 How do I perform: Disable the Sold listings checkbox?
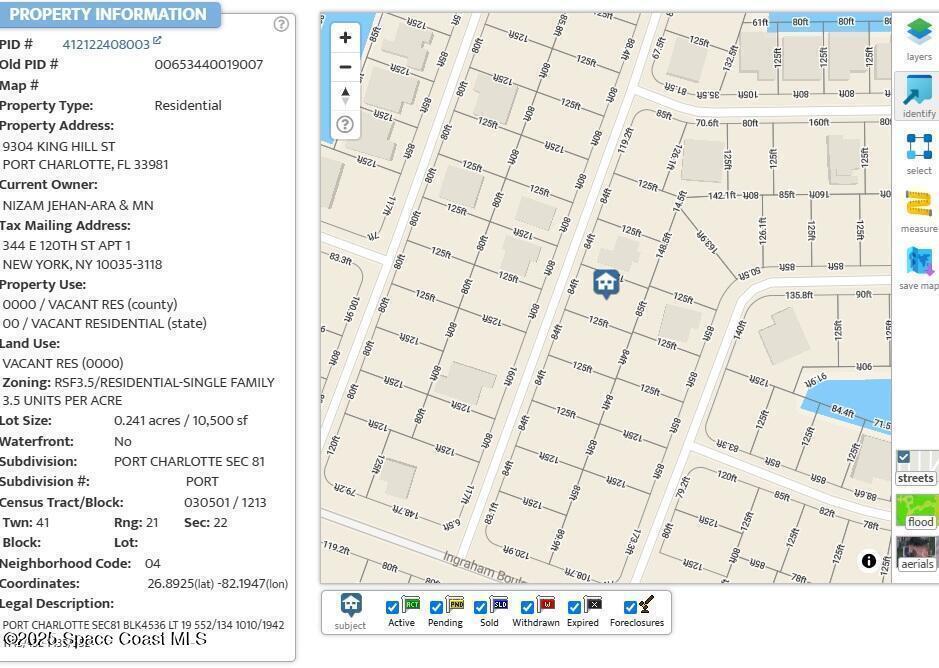coord(480,607)
